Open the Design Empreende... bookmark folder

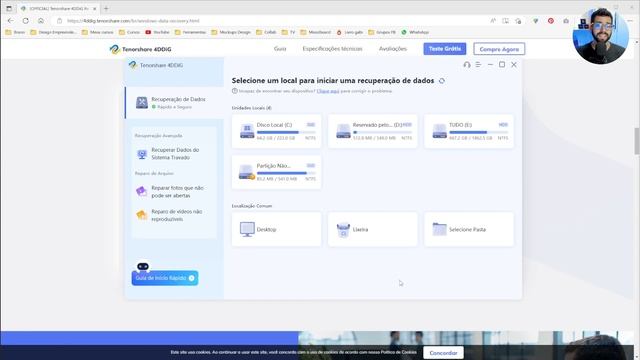53,32
